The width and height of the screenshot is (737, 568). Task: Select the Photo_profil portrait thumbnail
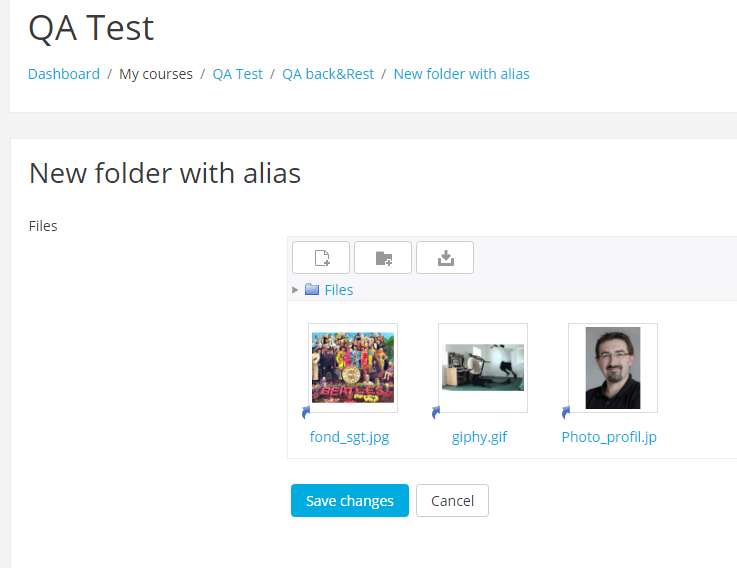click(x=613, y=368)
